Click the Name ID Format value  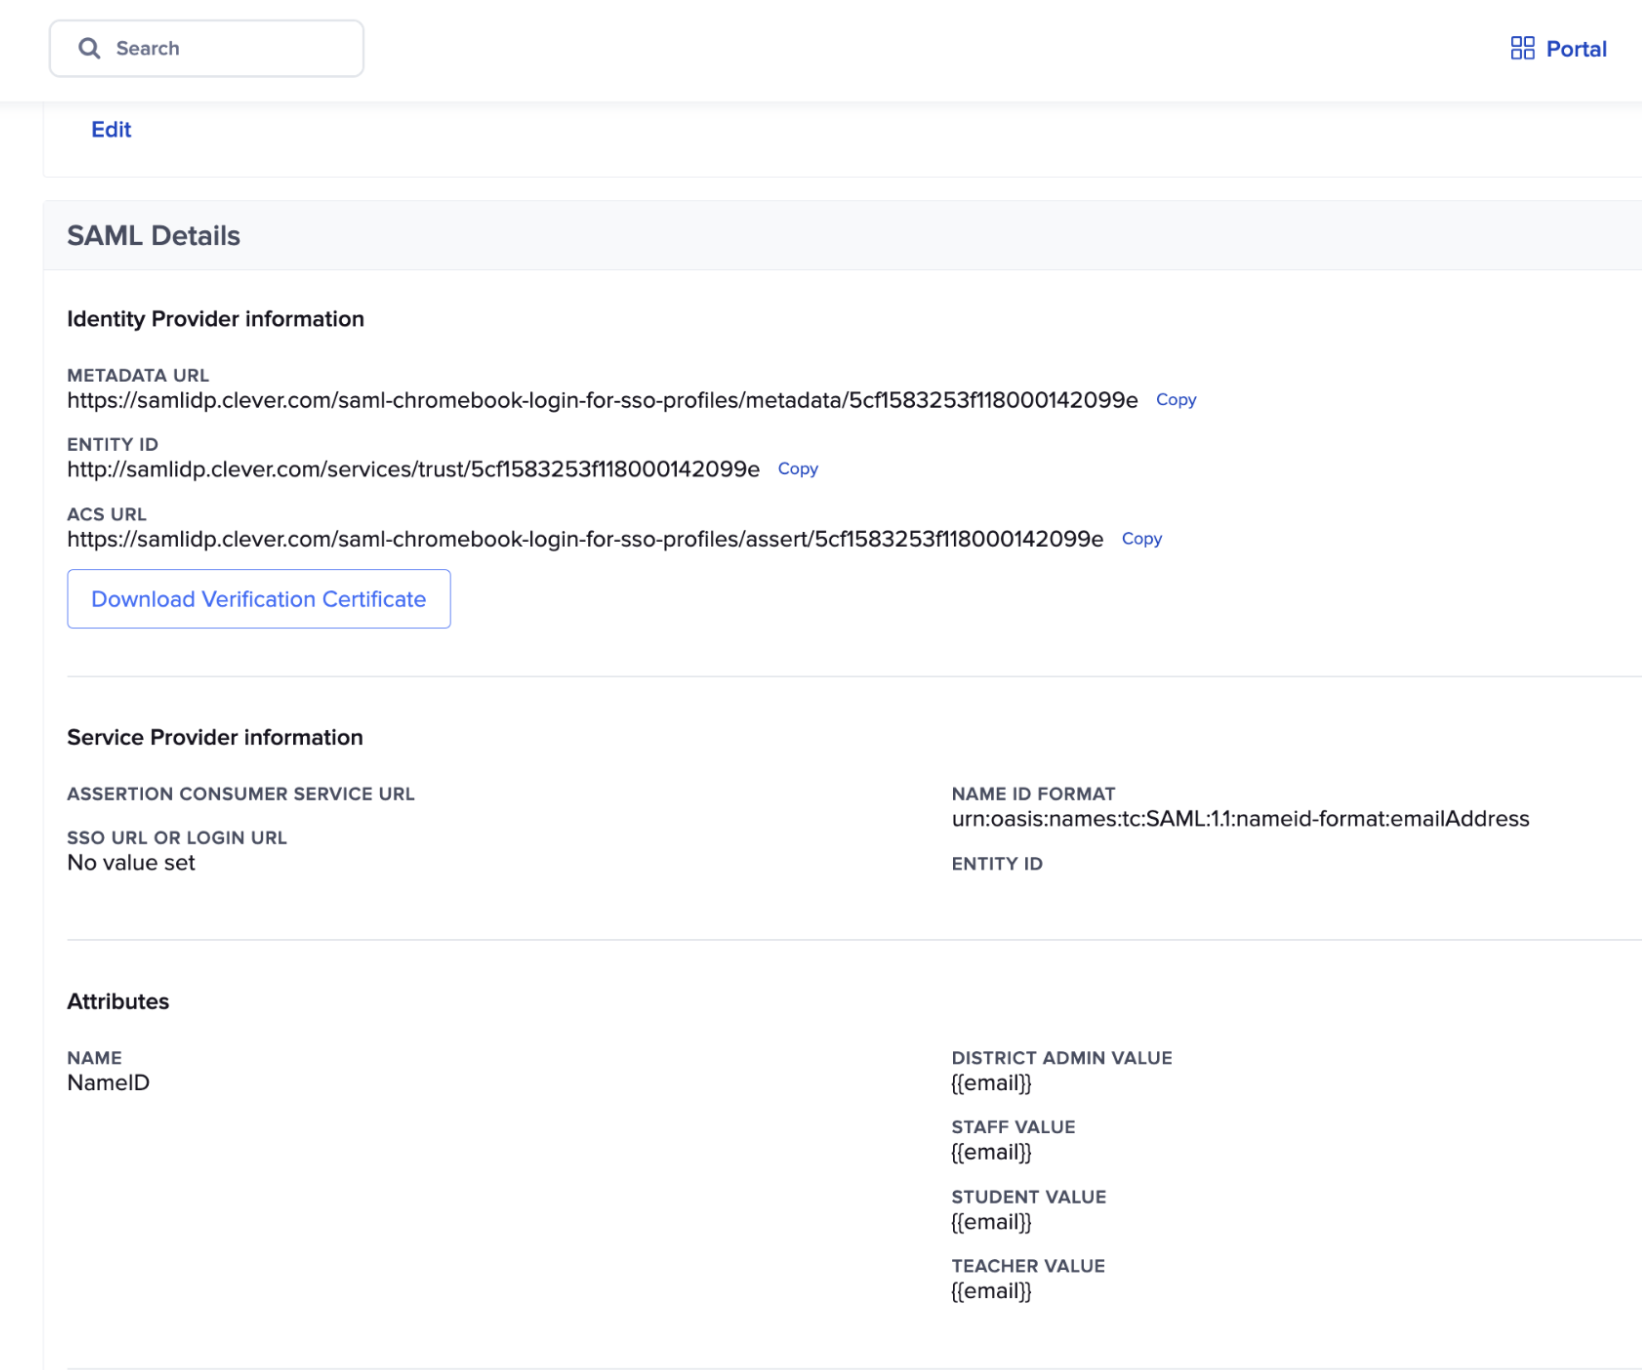pyautogui.click(x=1240, y=818)
